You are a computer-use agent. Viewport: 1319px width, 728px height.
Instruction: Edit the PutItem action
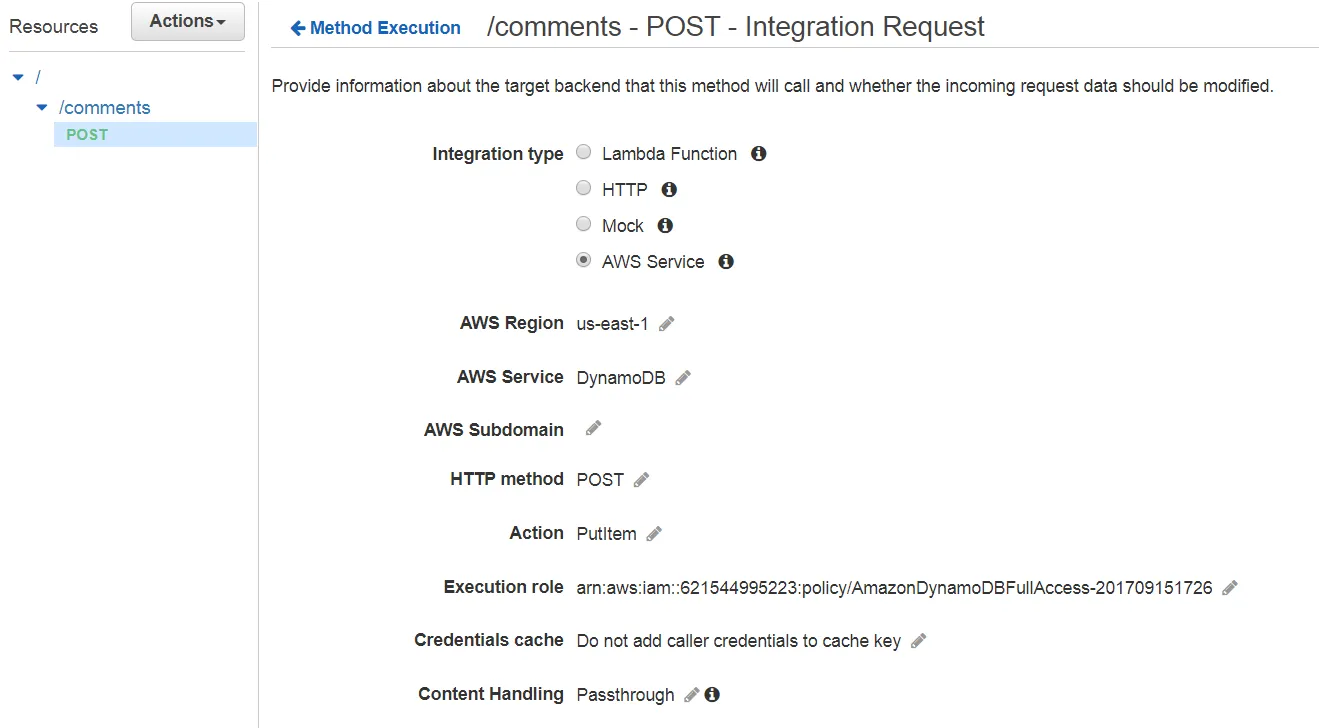click(654, 534)
